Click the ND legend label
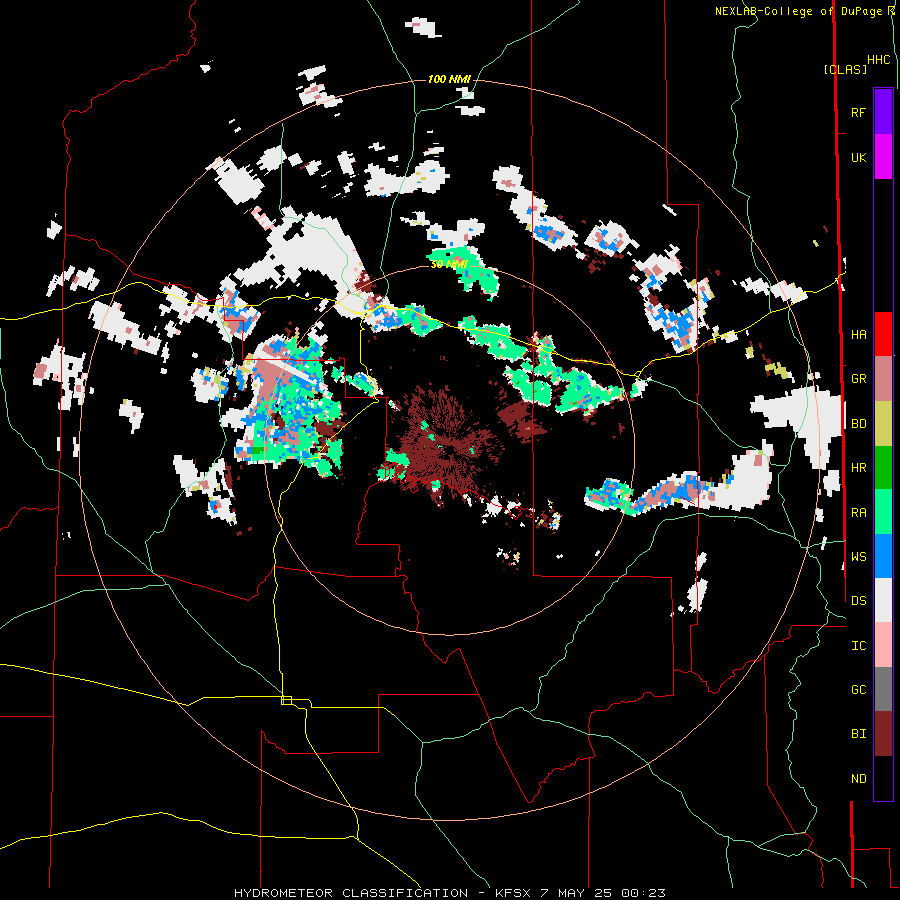This screenshot has height=900, width=900. tap(858, 779)
